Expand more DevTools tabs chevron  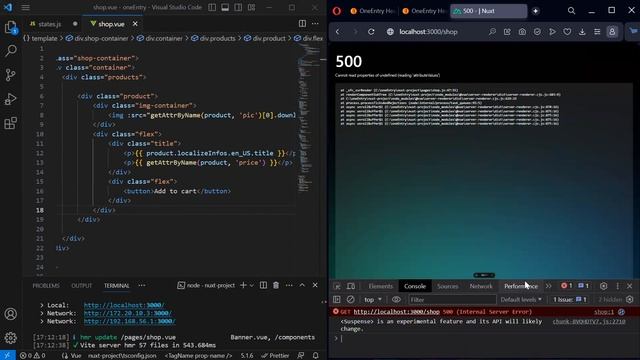point(548,286)
